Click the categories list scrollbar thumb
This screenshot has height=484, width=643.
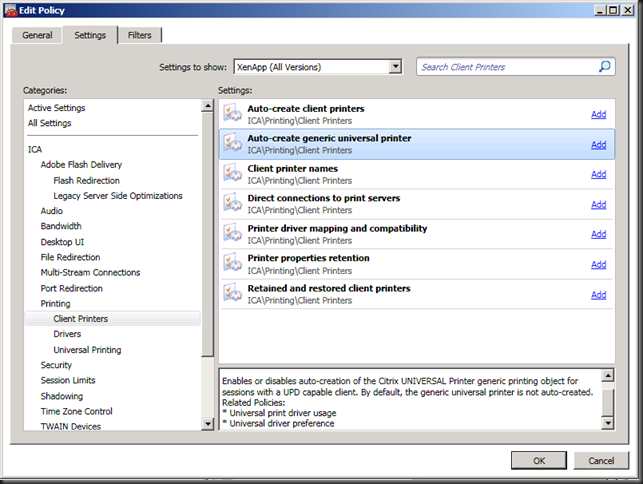[208, 234]
